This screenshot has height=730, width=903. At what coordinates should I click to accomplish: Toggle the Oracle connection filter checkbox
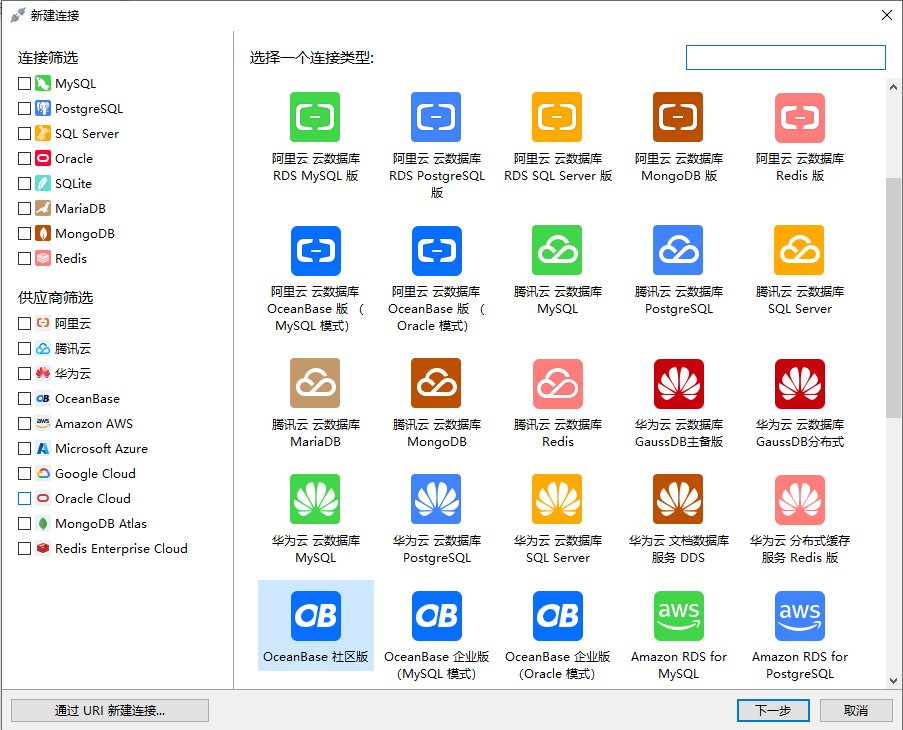24,158
